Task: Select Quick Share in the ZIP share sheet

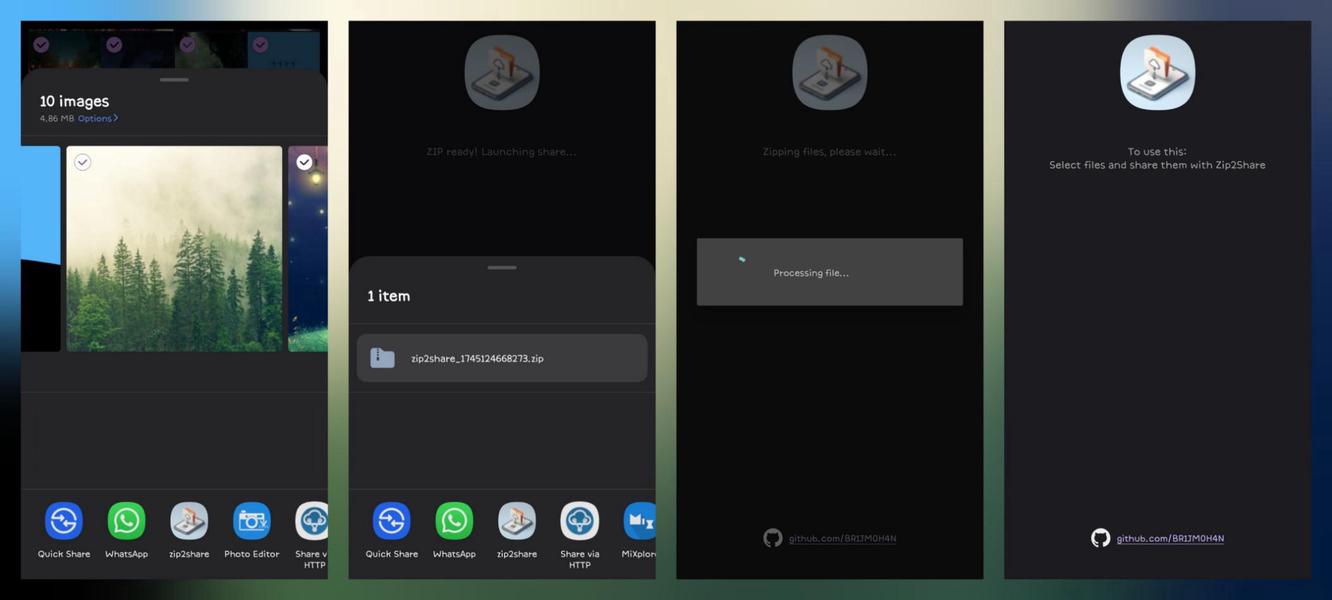Action: [x=391, y=520]
